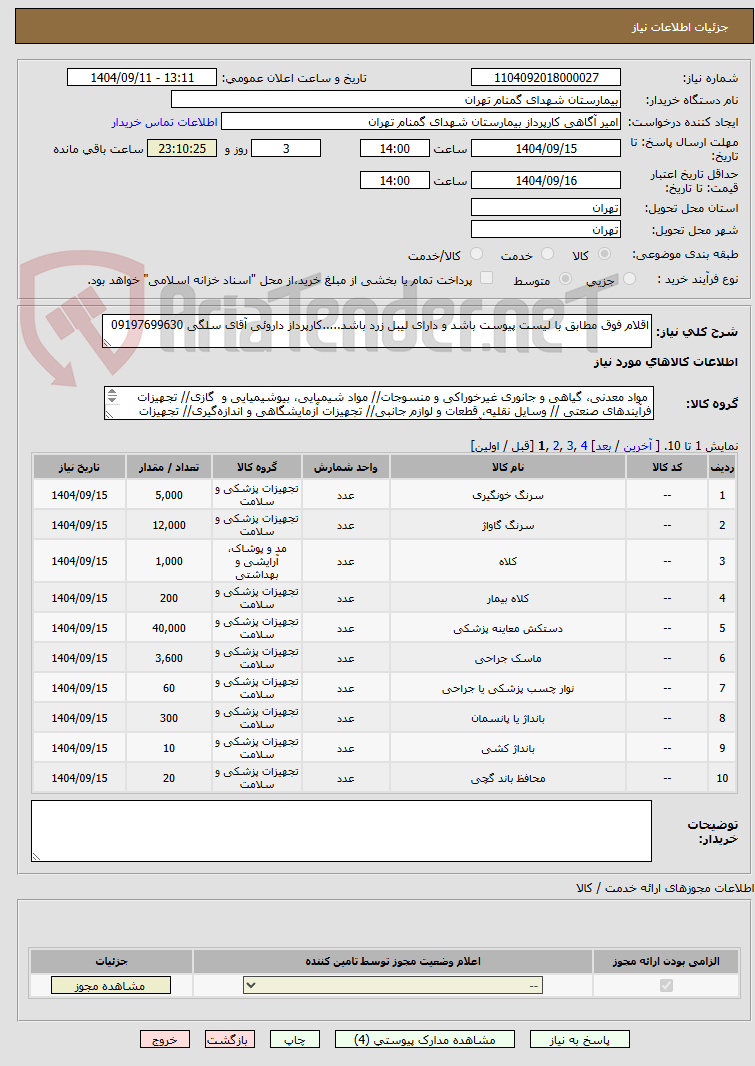
Task: Click the توضیحات خریدار text area
Action: pyautogui.click(x=341, y=831)
